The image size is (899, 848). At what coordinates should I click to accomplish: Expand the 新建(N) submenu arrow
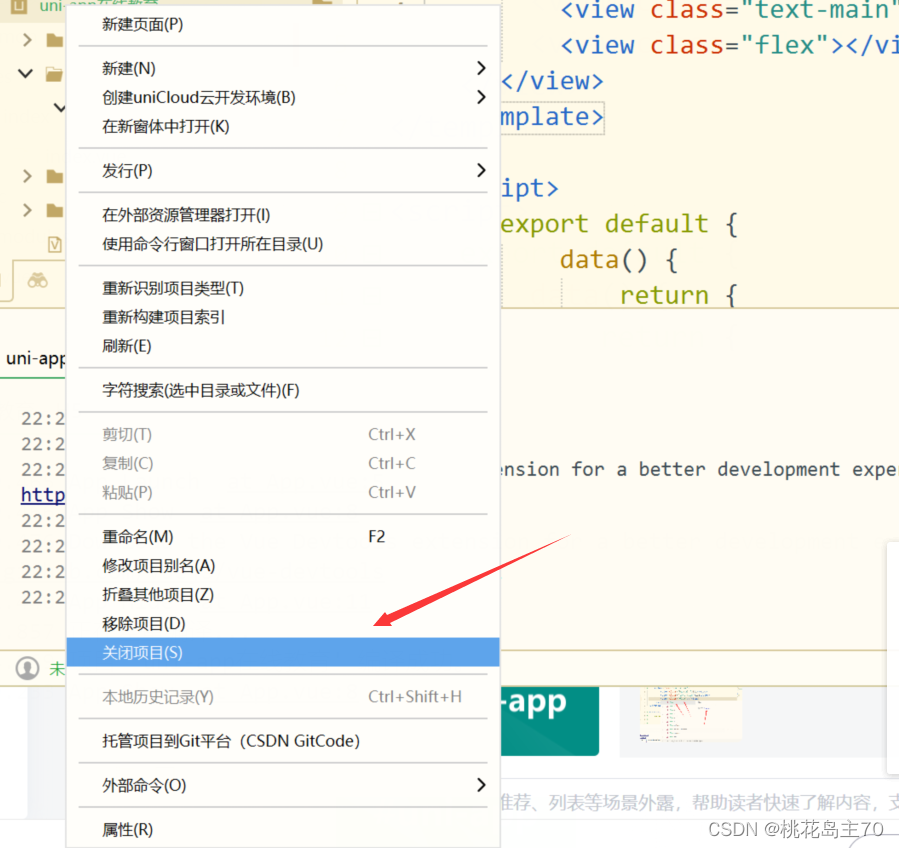click(481, 68)
